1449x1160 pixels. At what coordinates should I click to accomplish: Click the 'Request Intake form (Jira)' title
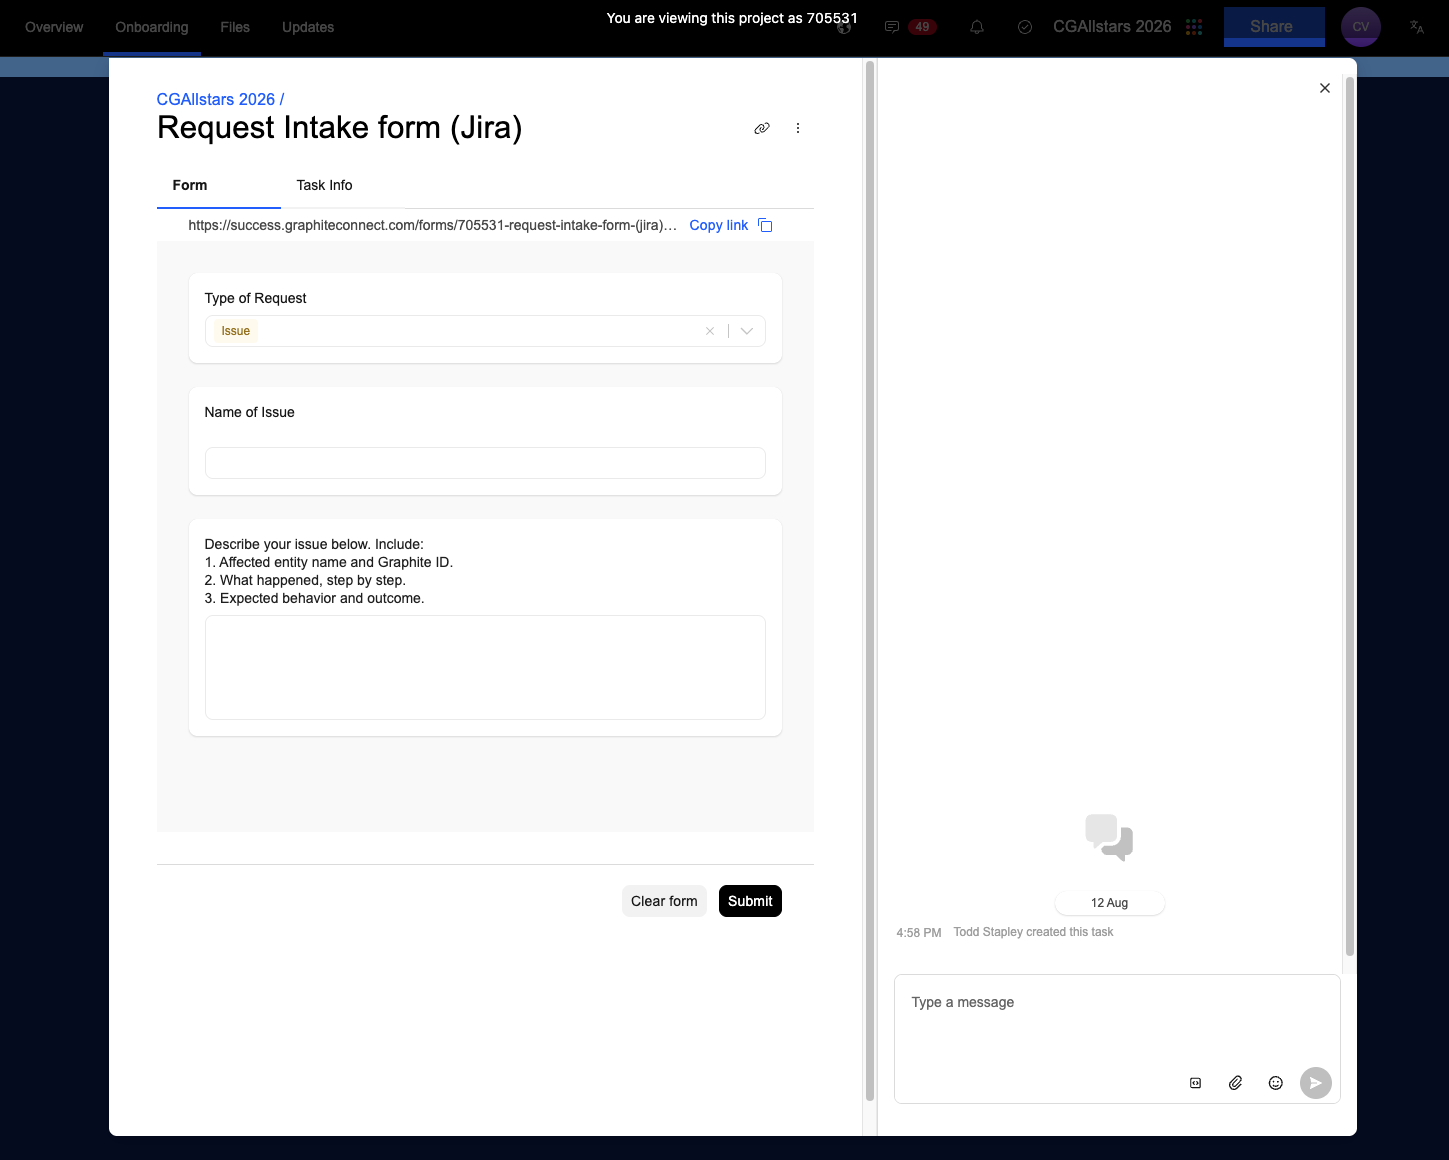340,128
